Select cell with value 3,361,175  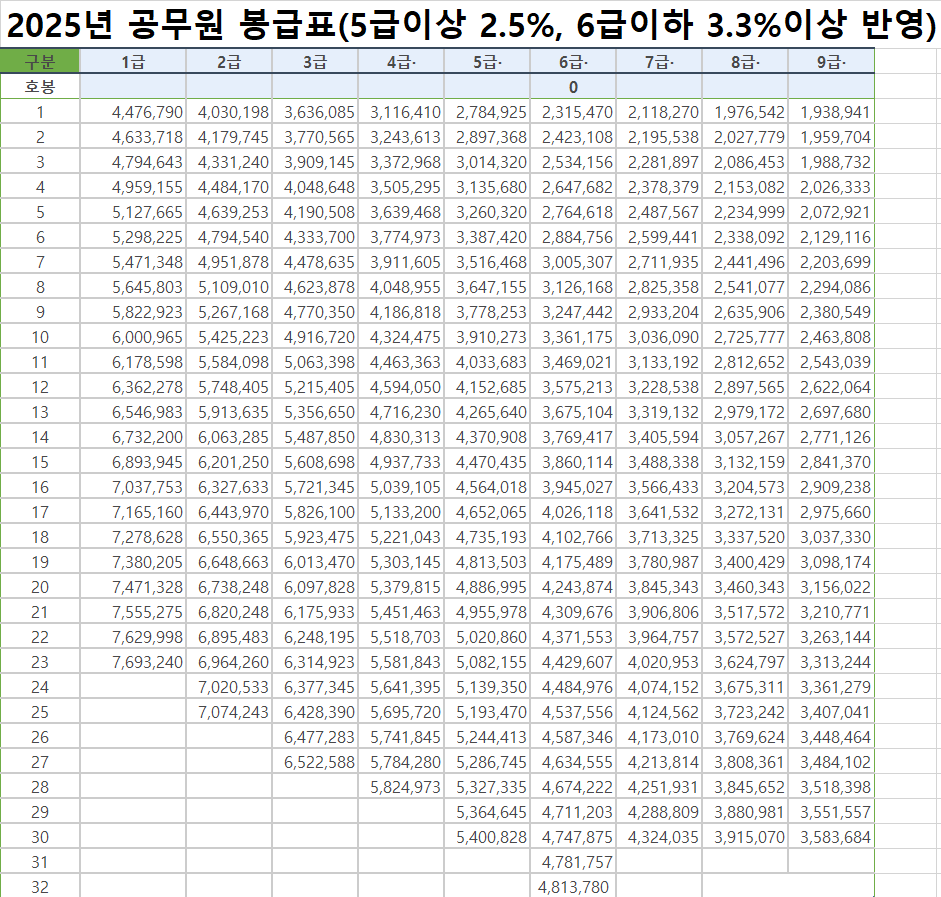click(573, 337)
